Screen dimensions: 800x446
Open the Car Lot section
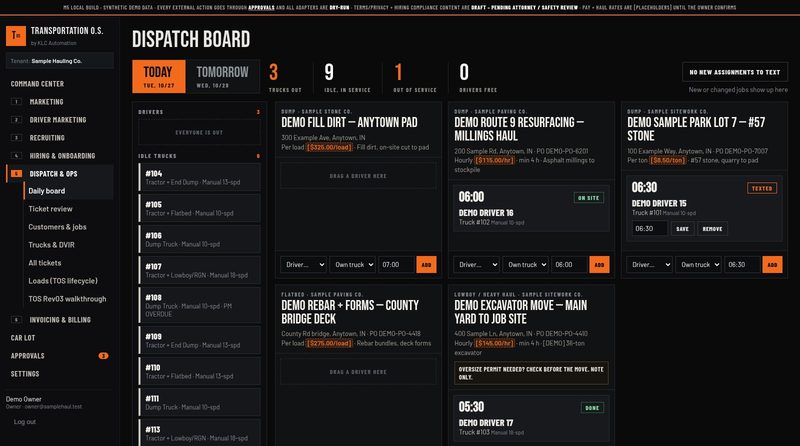[23, 338]
